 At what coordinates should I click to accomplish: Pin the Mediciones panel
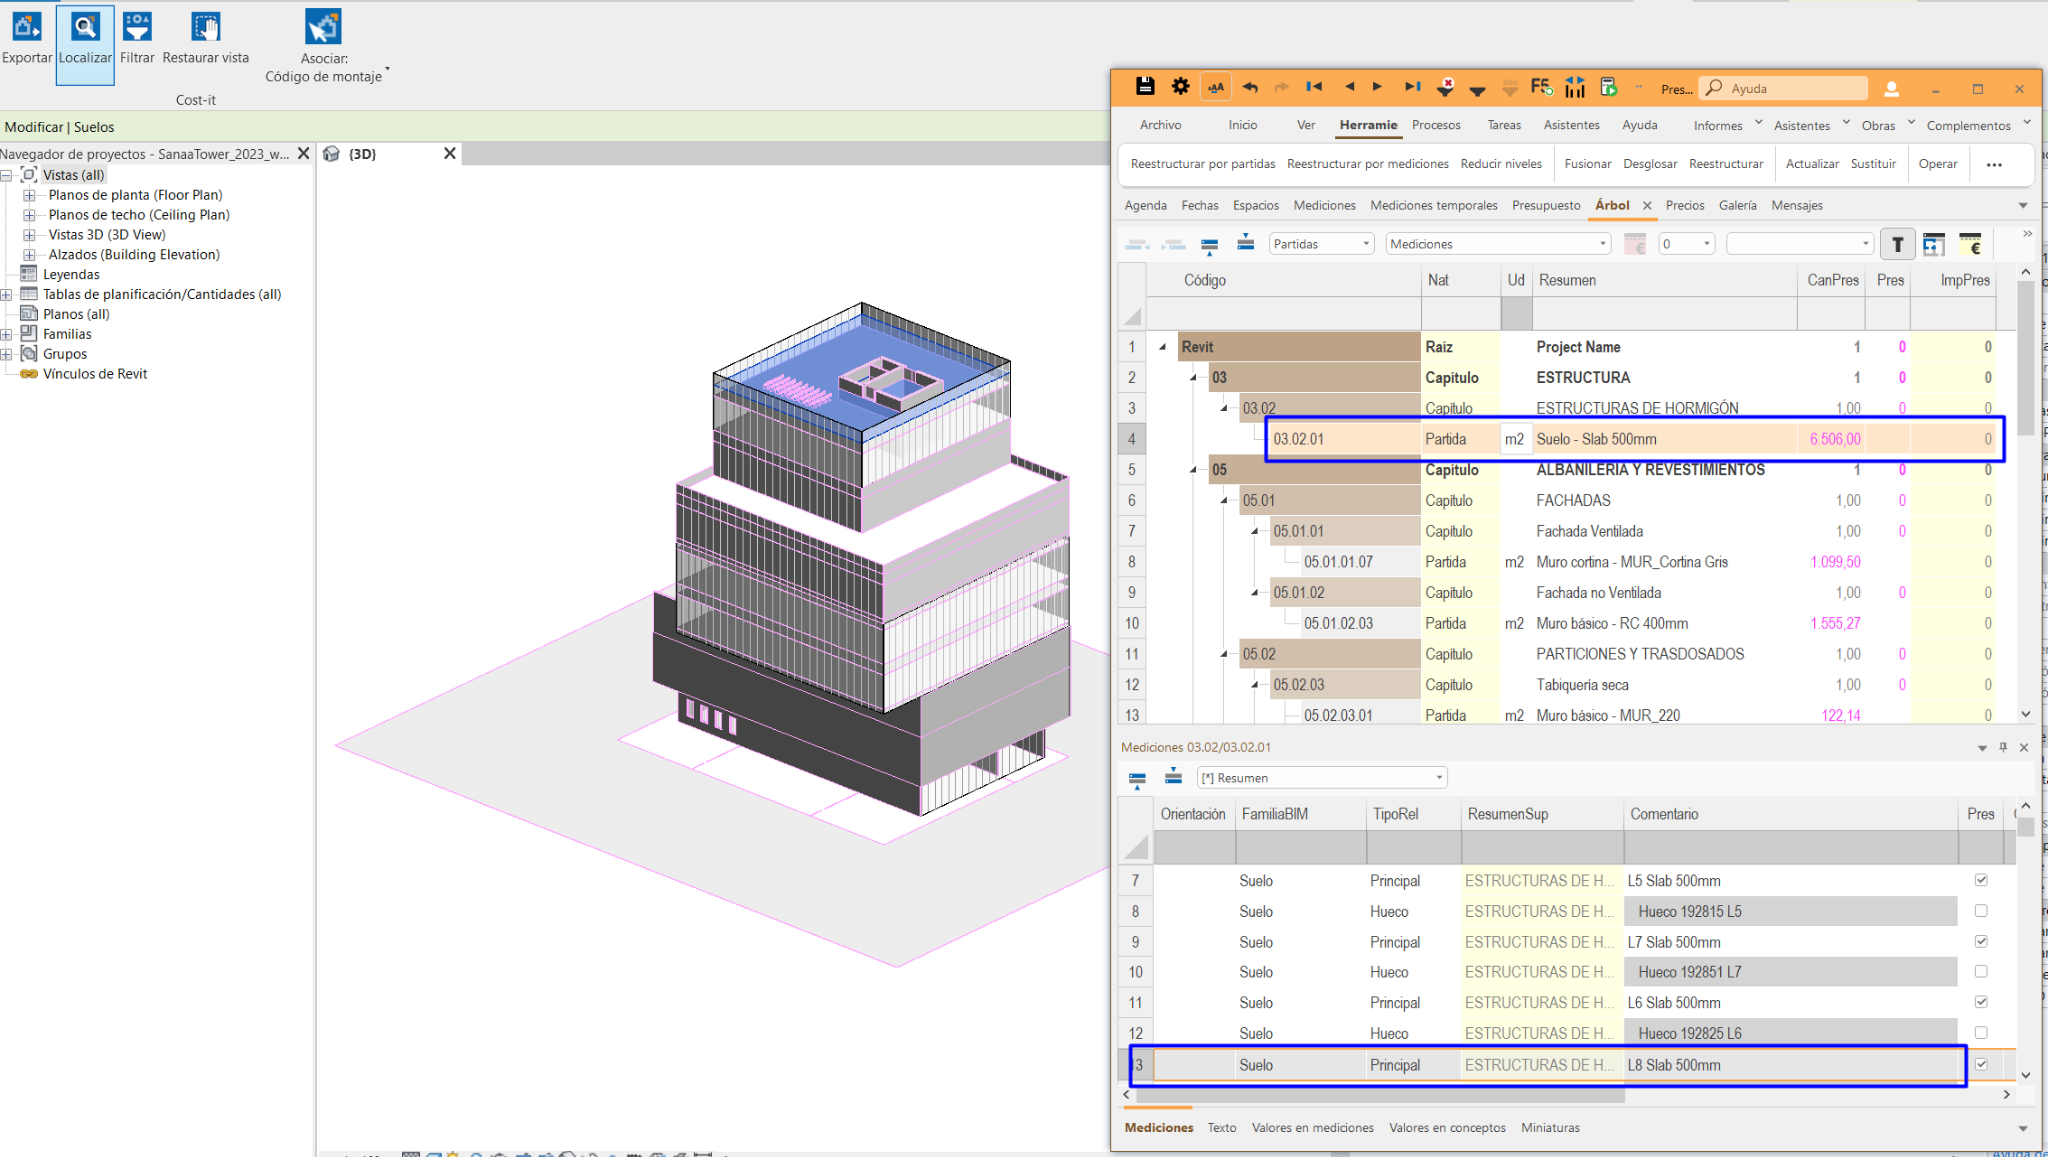(x=2003, y=747)
